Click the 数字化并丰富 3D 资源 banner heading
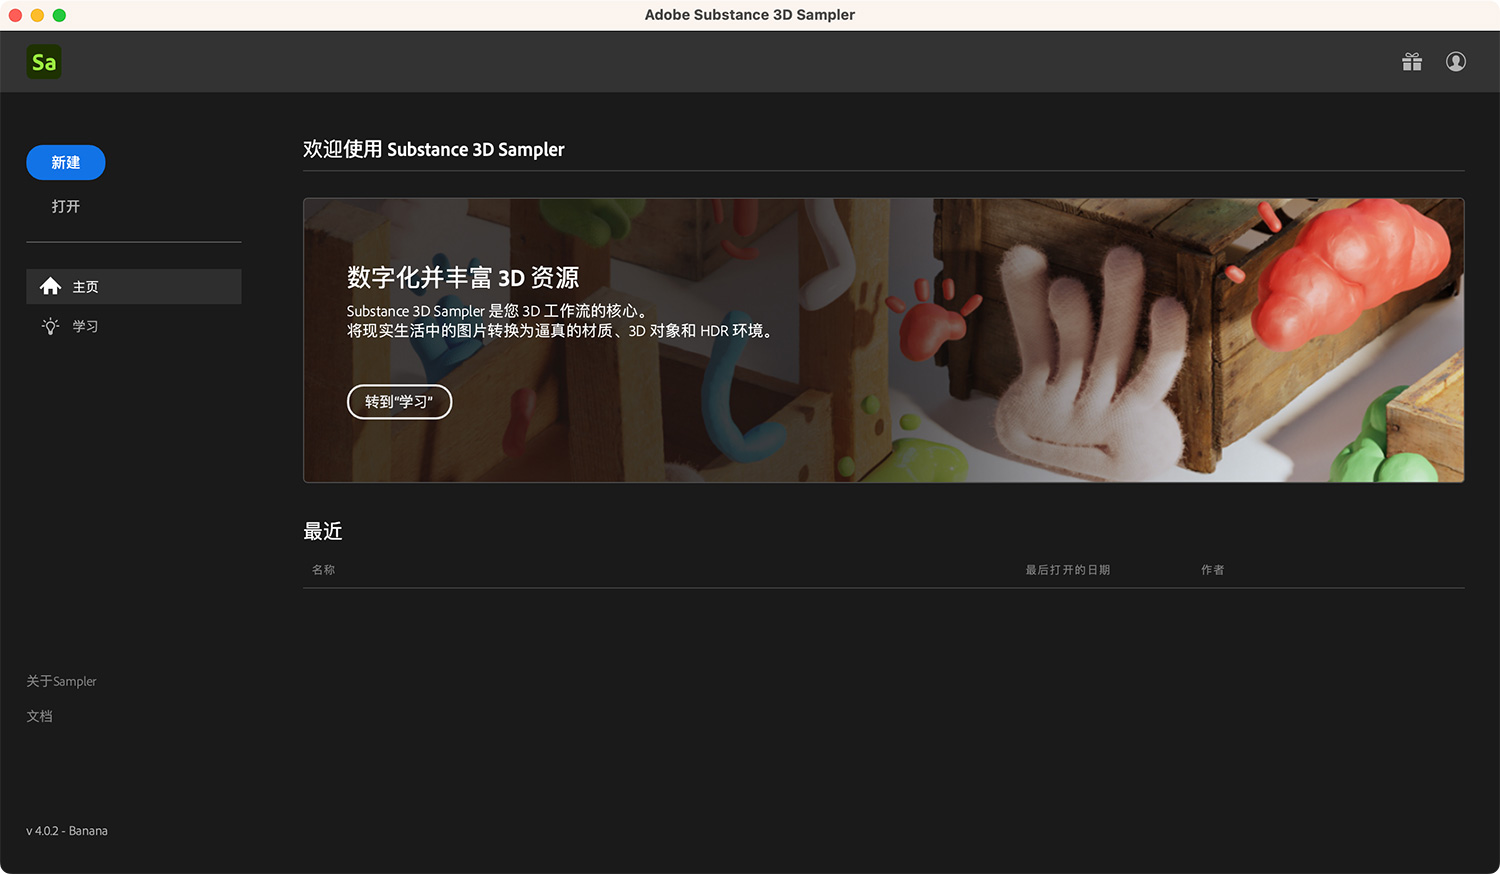The width and height of the screenshot is (1500, 874). click(x=463, y=277)
